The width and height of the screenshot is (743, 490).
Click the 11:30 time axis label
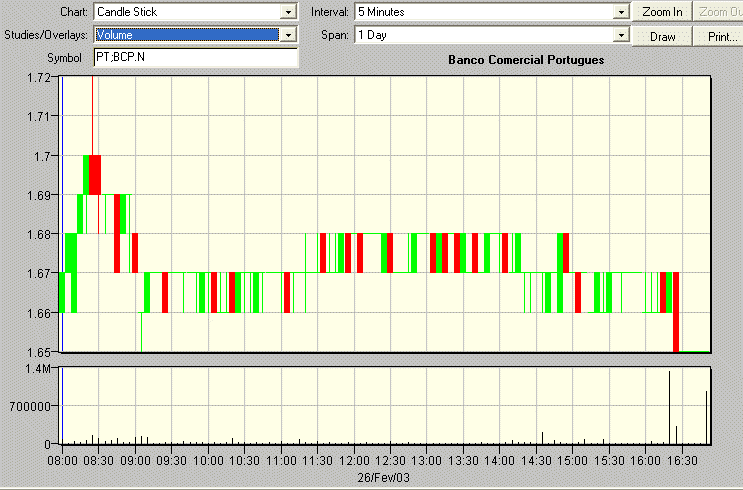point(317,460)
